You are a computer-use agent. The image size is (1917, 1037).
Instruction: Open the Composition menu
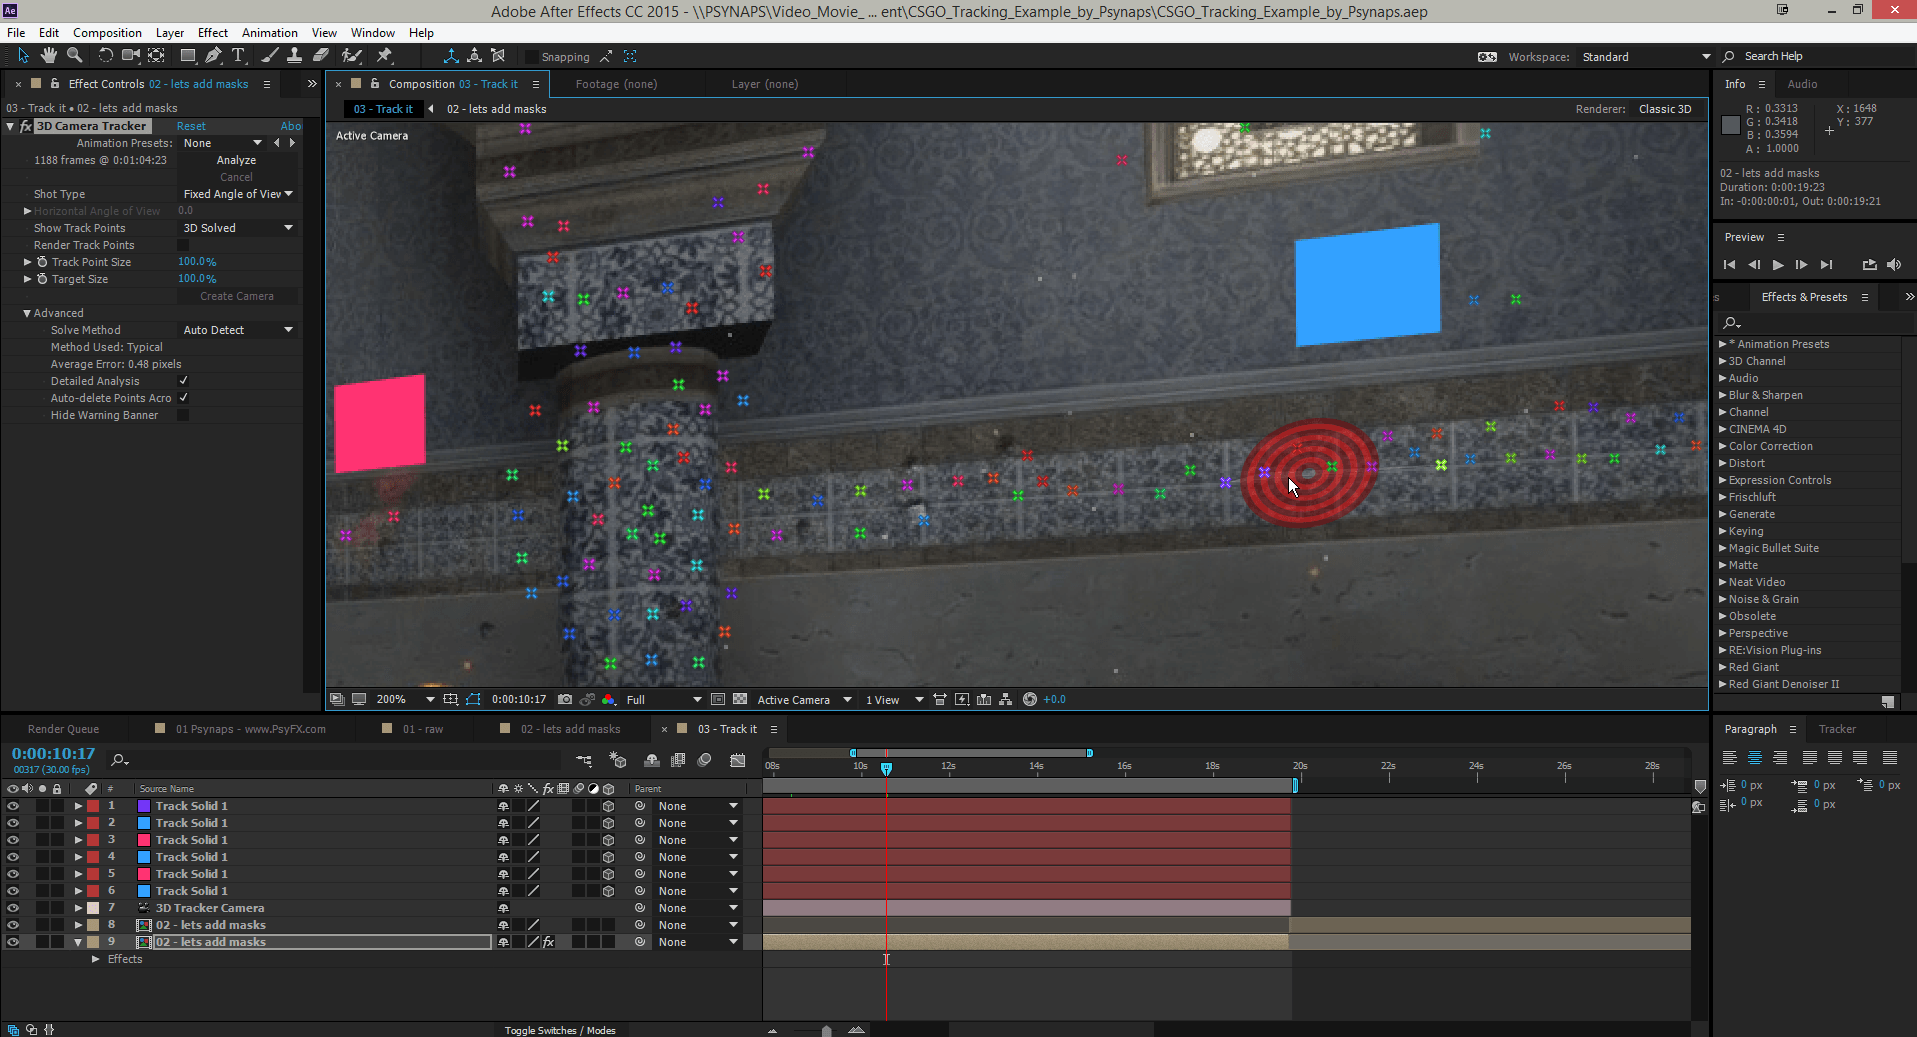(x=107, y=32)
